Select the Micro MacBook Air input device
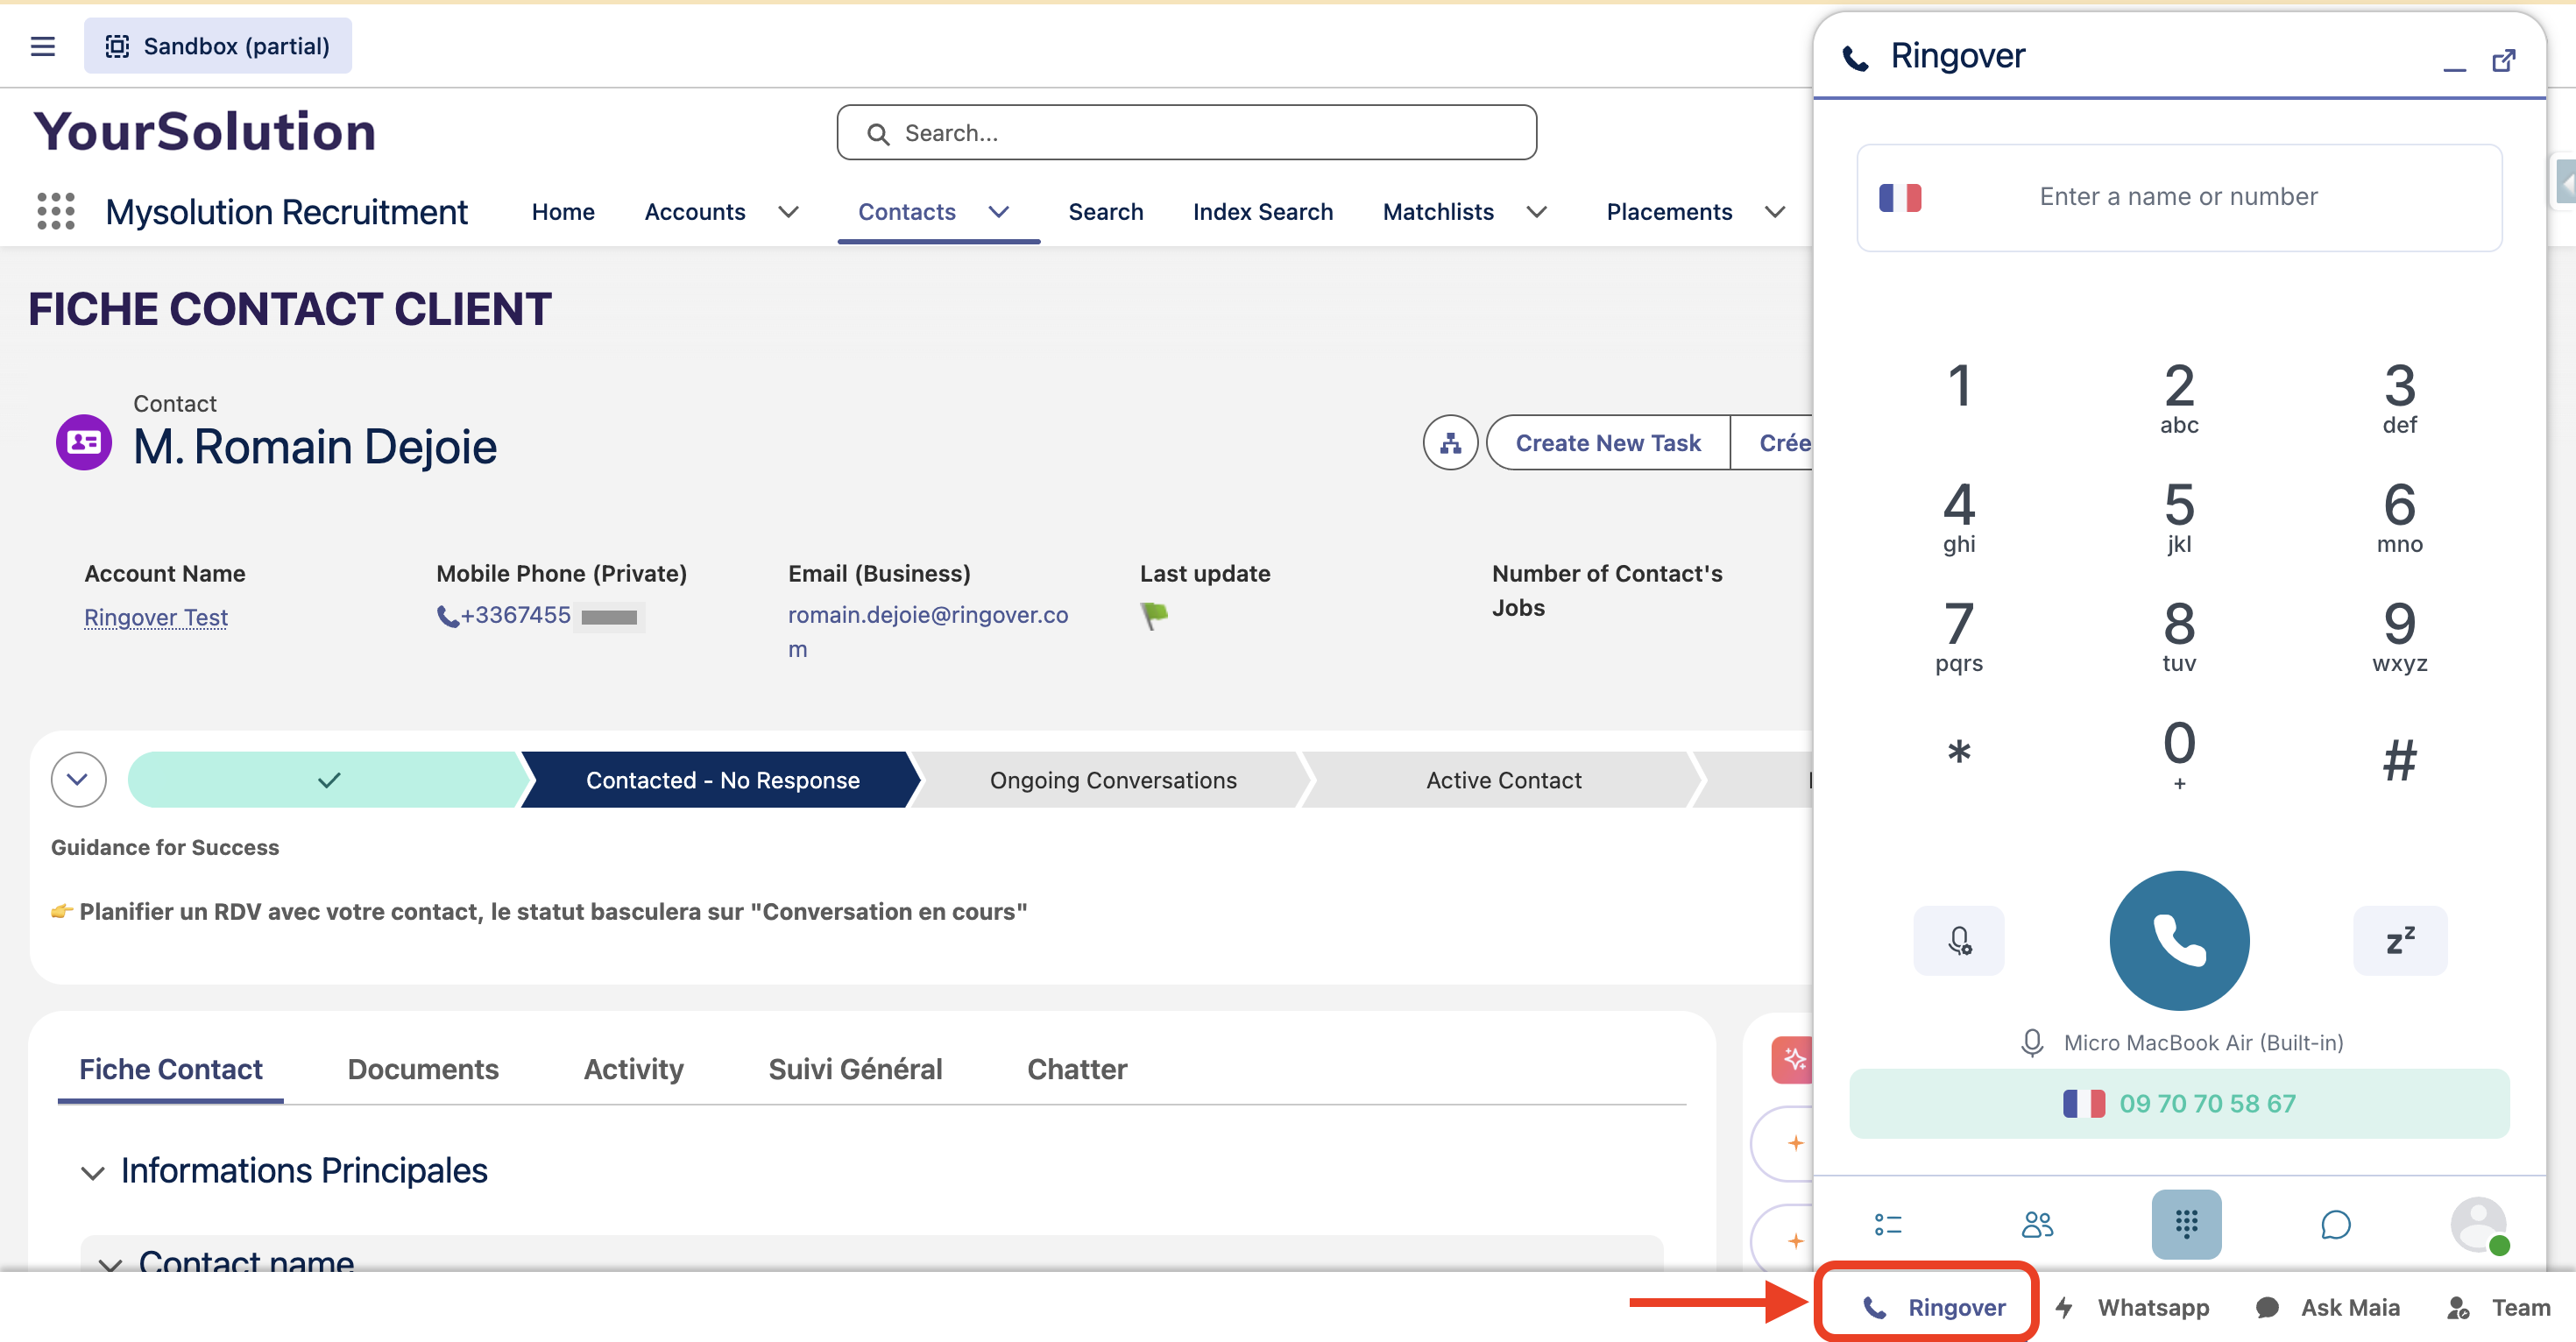The height and width of the screenshot is (1342, 2576). point(2180,1043)
